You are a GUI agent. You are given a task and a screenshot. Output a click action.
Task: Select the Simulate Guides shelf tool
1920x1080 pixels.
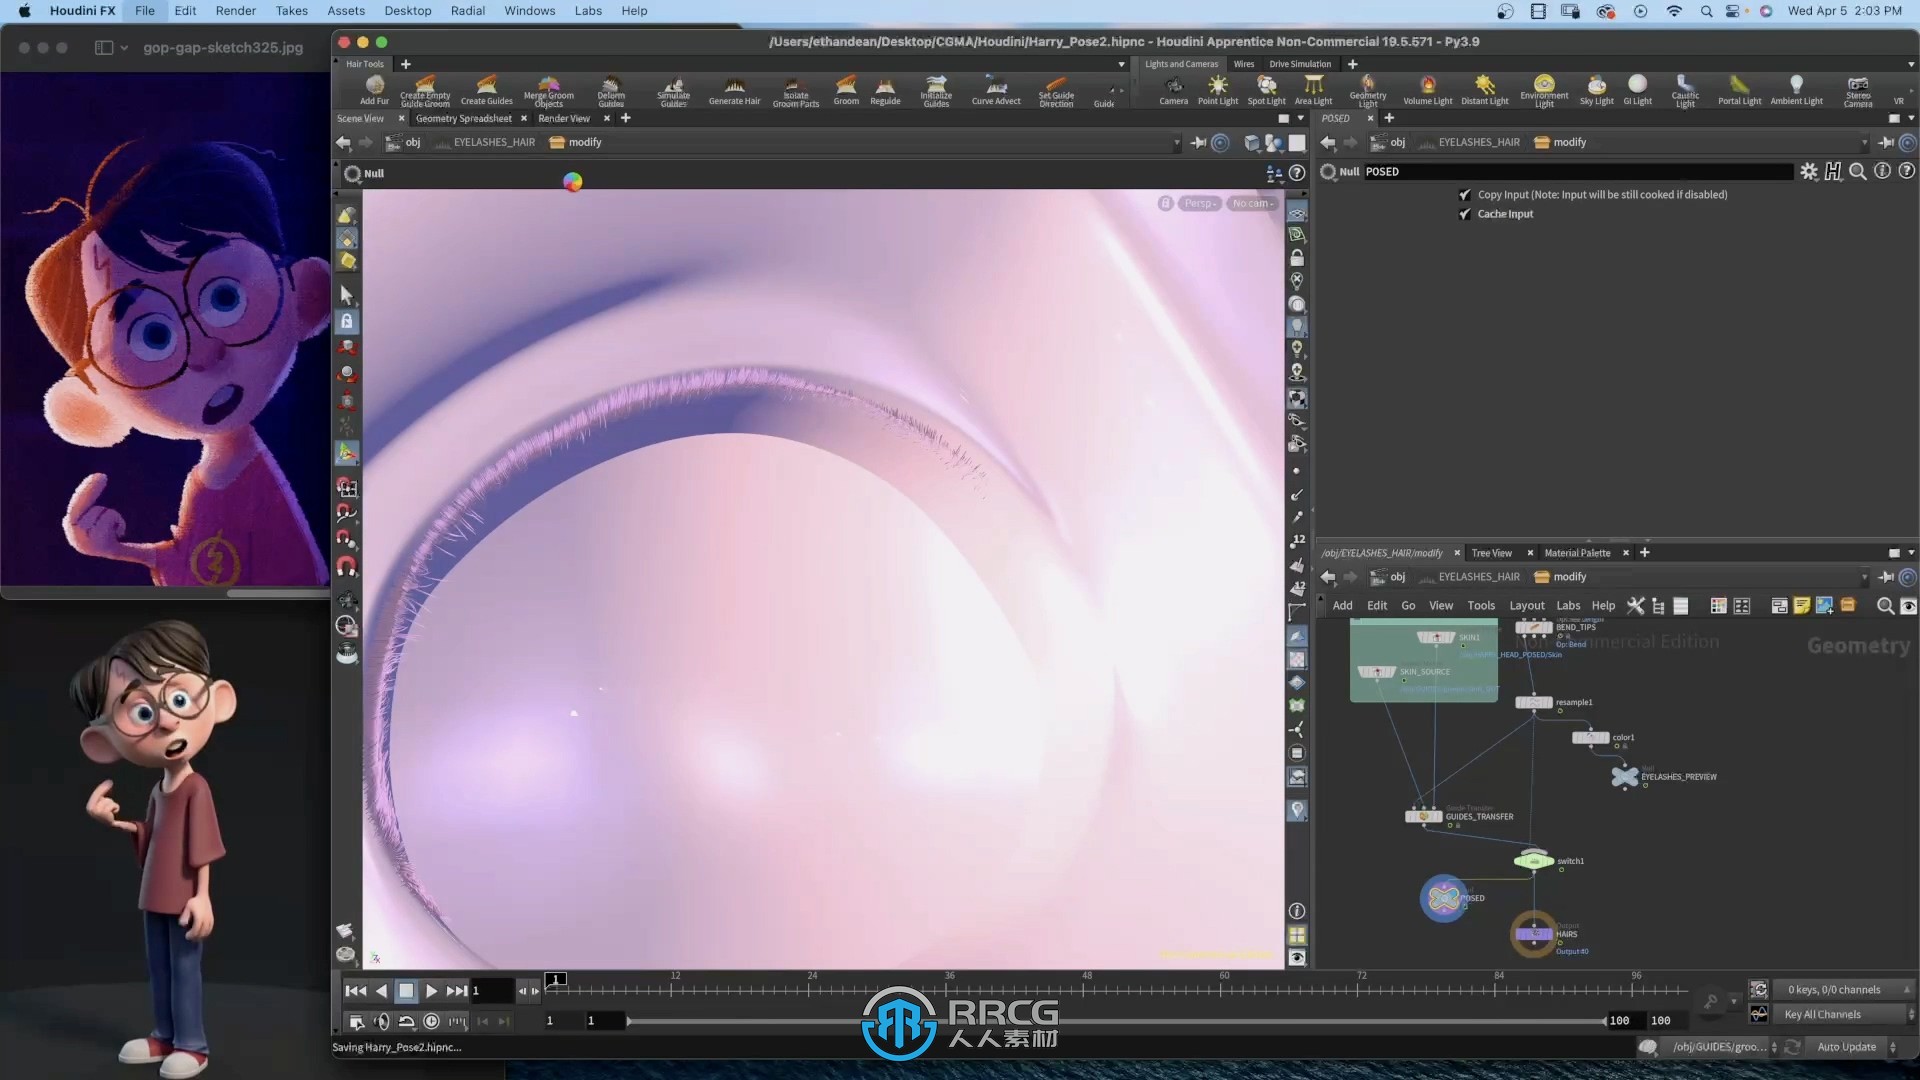(673, 90)
